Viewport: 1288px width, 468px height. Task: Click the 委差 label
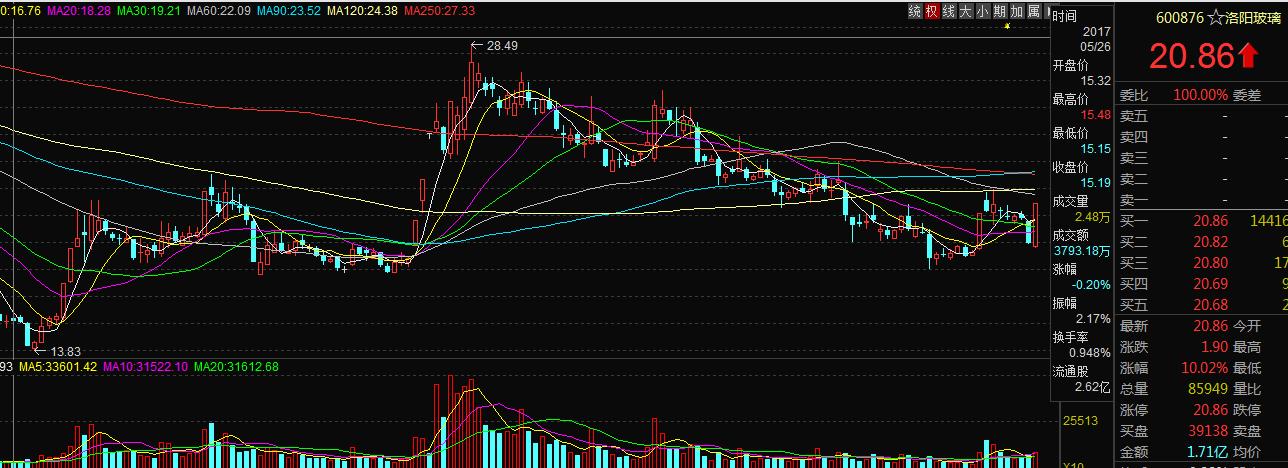1246,95
